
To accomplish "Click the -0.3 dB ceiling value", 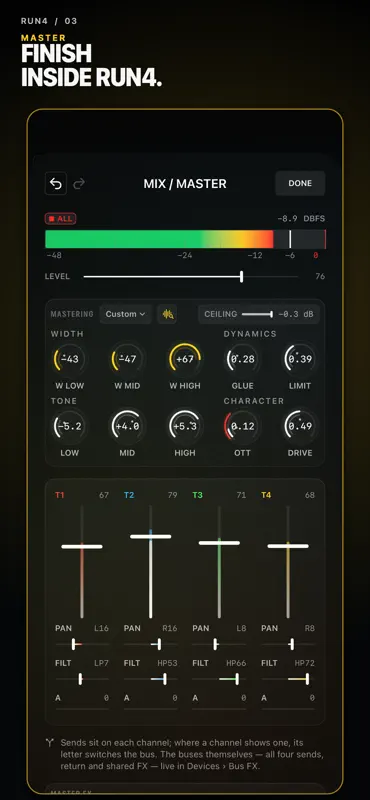I will (x=296, y=314).
